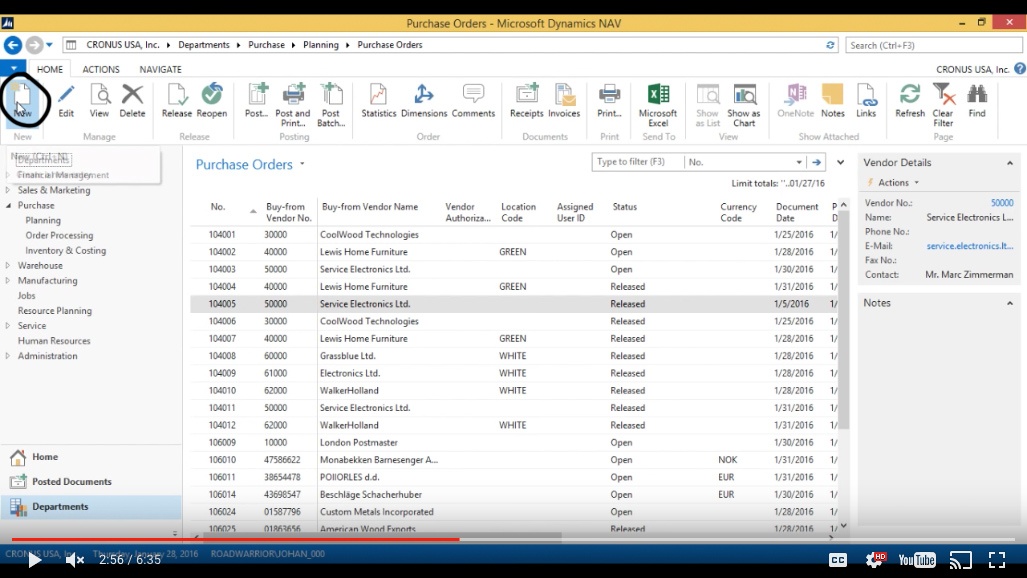Open the help question mark icon
1027x578 pixels.
(1020, 68)
